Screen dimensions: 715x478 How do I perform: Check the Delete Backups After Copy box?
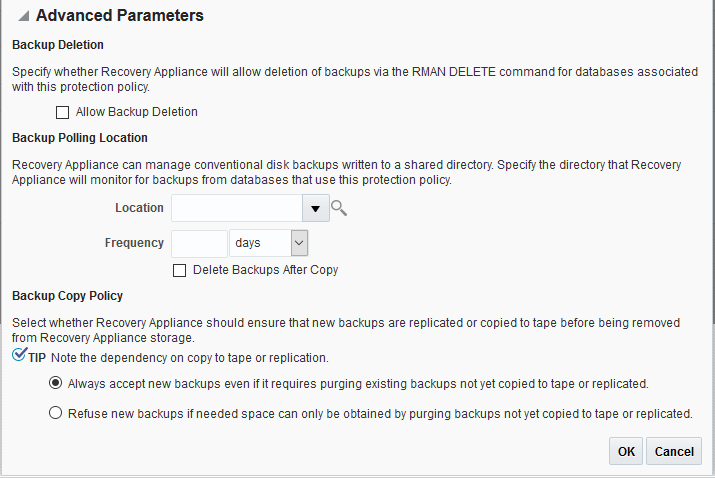(180, 270)
